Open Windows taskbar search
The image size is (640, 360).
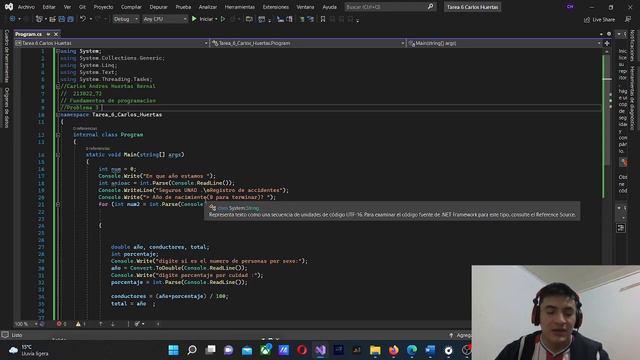click(x=192, y=350)
